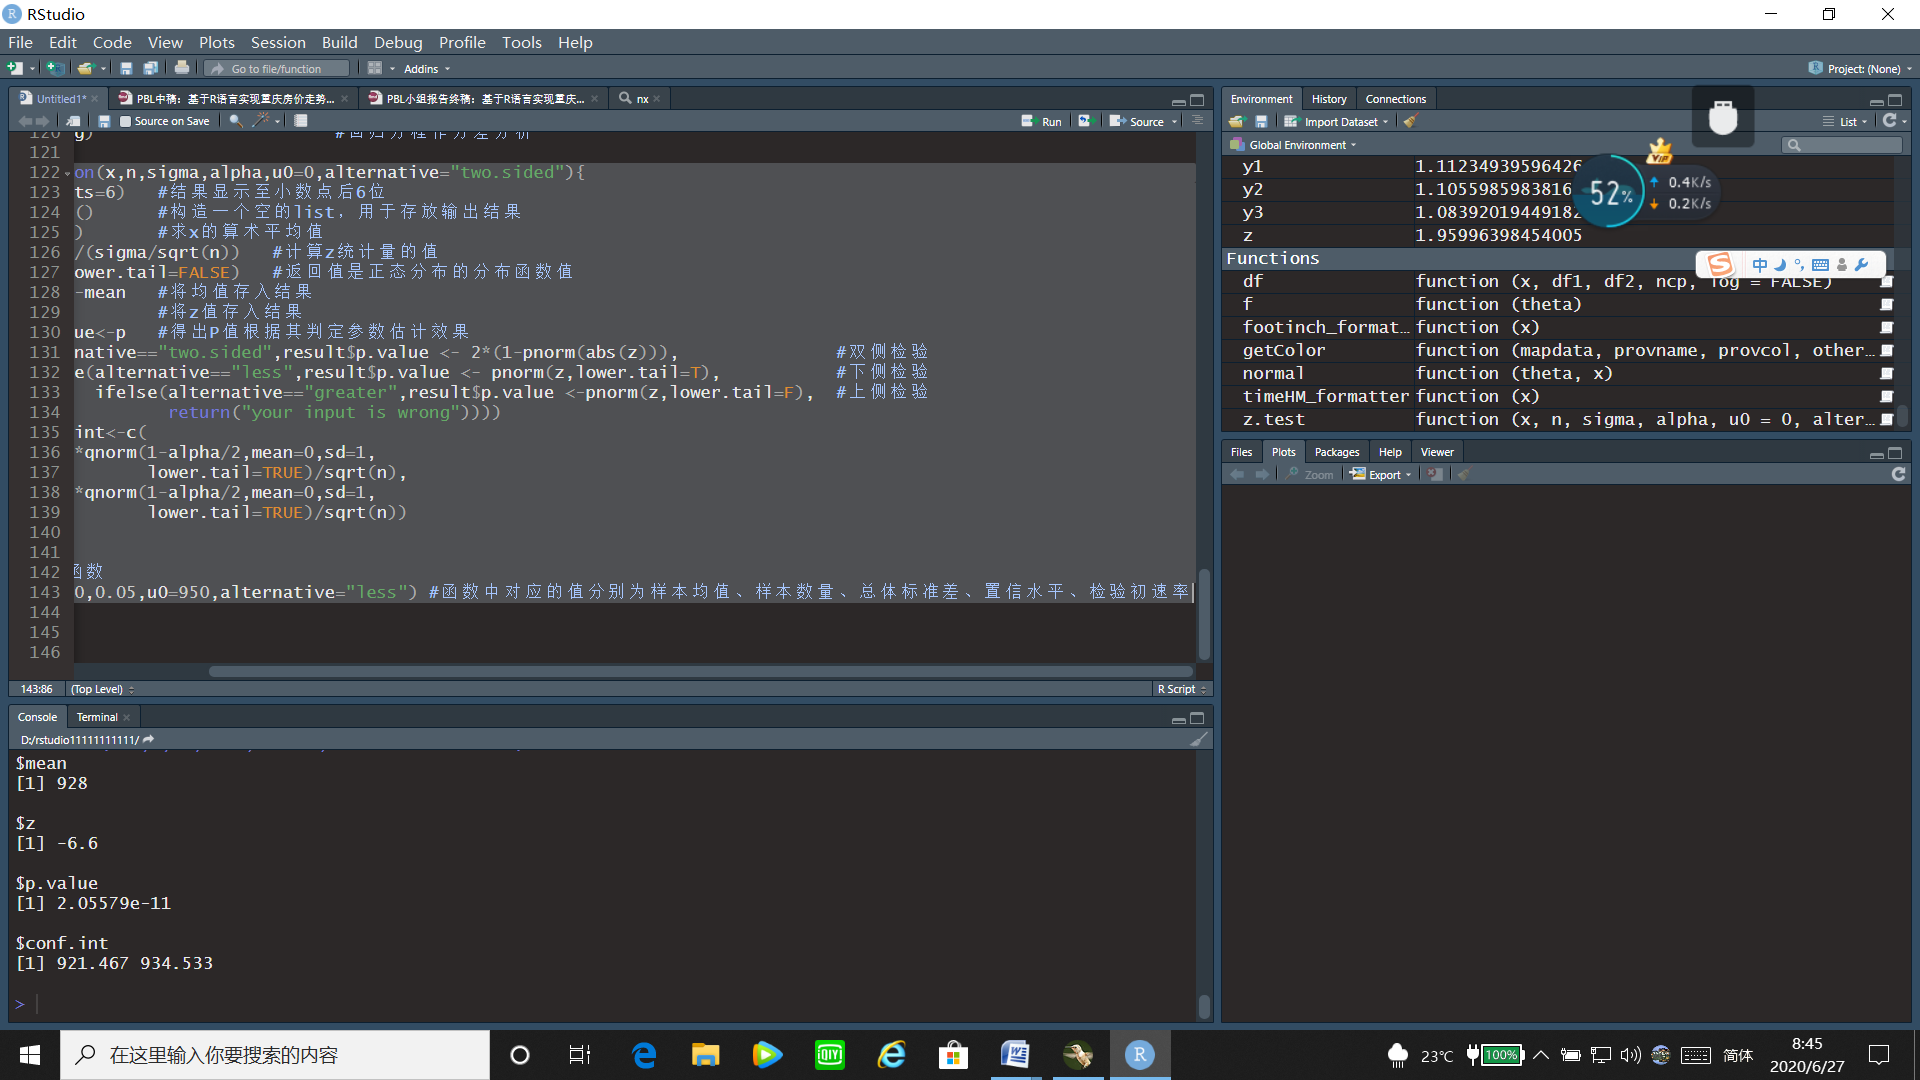Click Go to file/function button
This screenshot has width=1920, height=1080.
click(276, 66)
